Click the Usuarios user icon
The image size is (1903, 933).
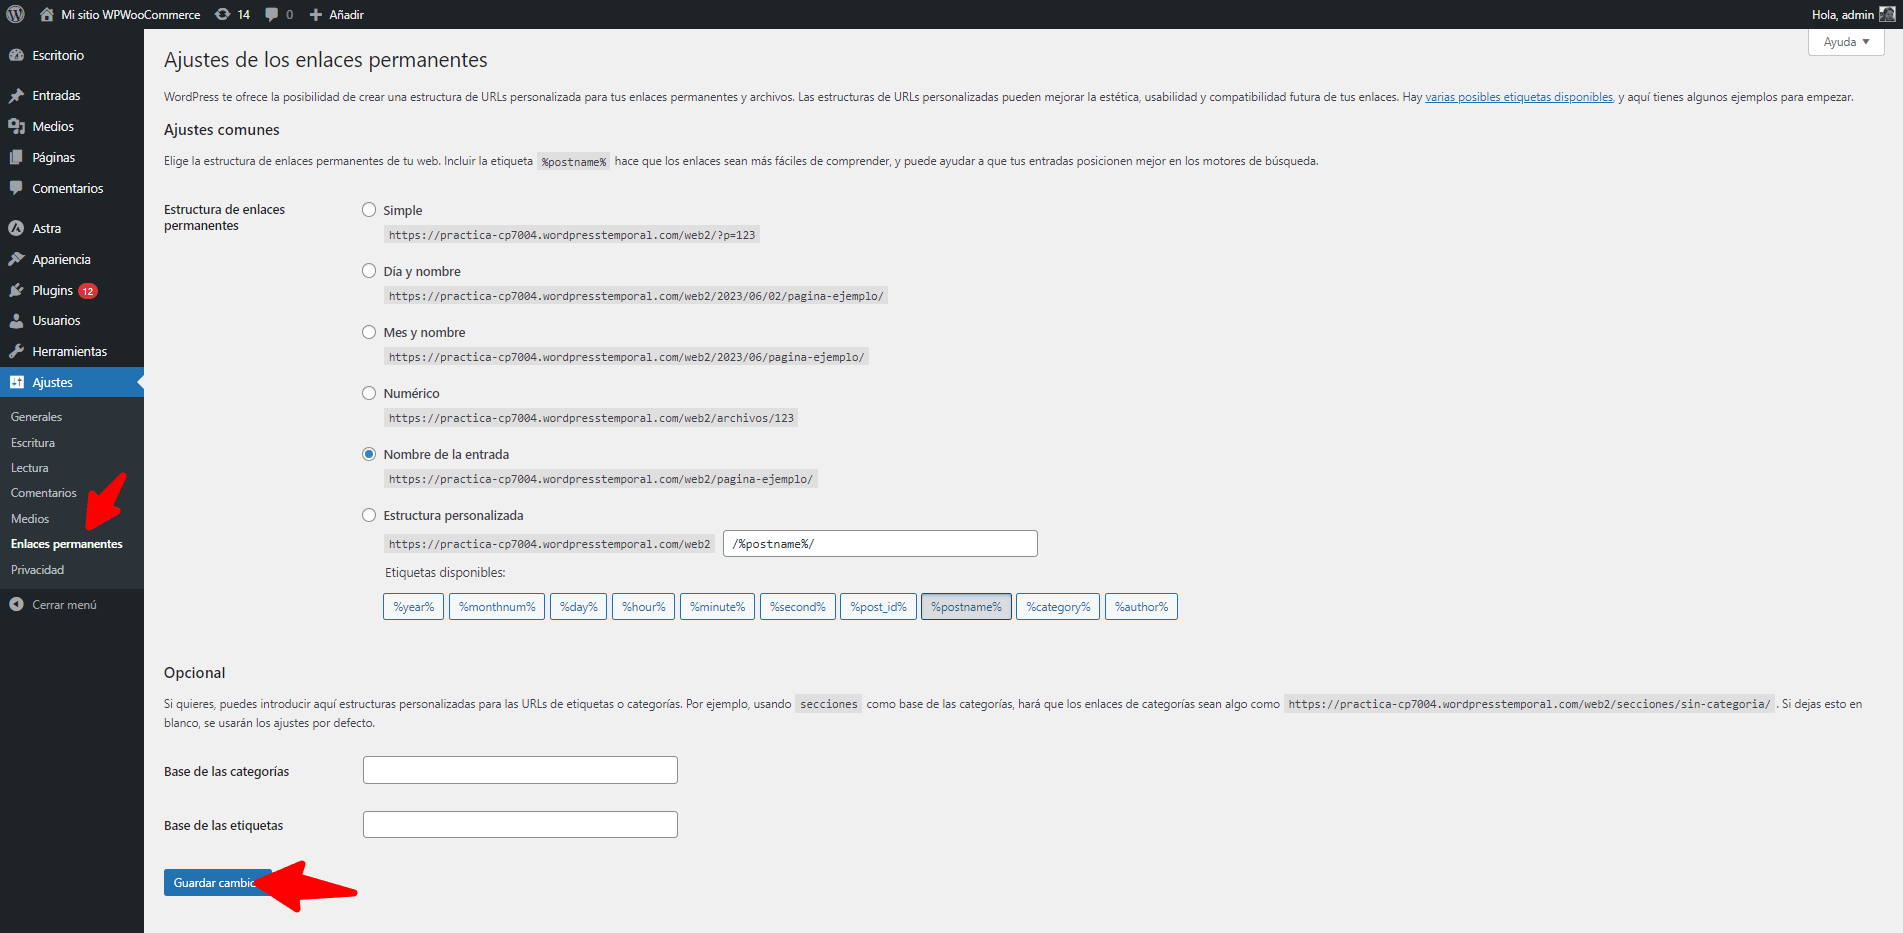16,320
